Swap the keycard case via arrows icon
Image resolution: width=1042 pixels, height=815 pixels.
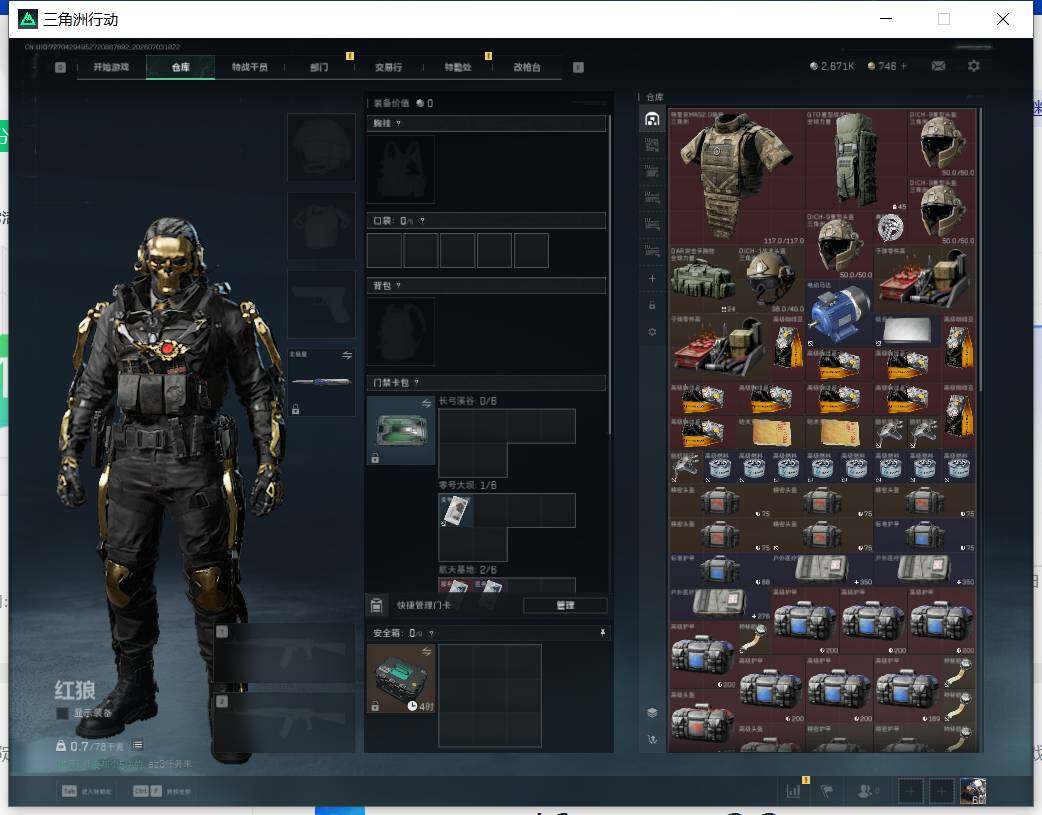click(x=427, y=403)
